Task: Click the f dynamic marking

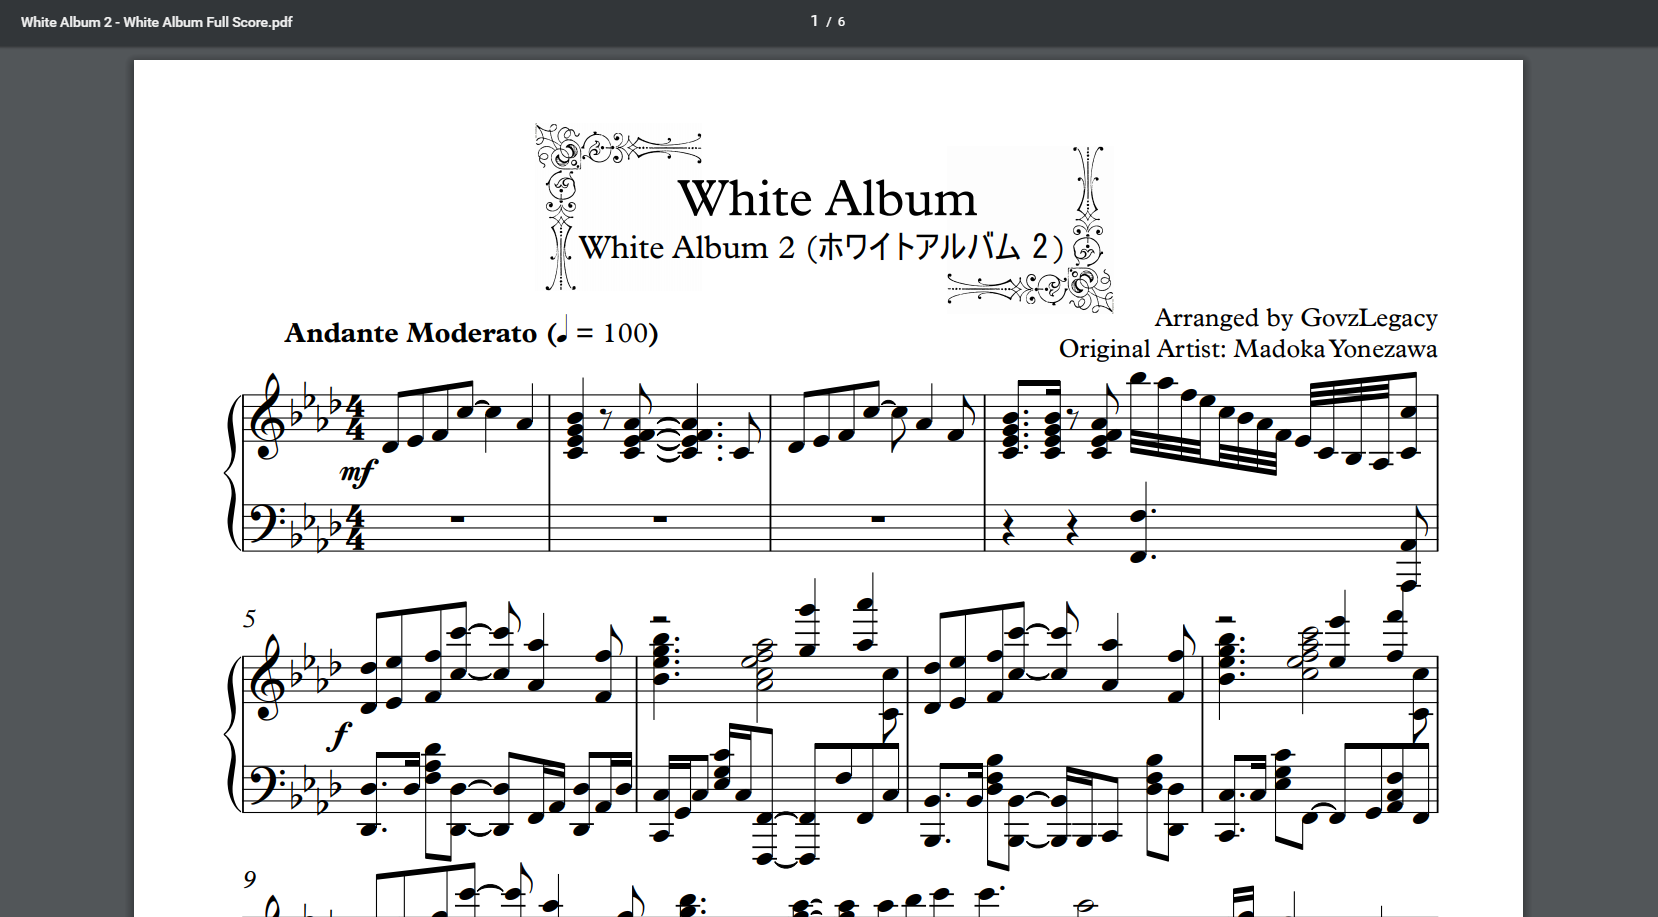Action: [x=339, y=737]
